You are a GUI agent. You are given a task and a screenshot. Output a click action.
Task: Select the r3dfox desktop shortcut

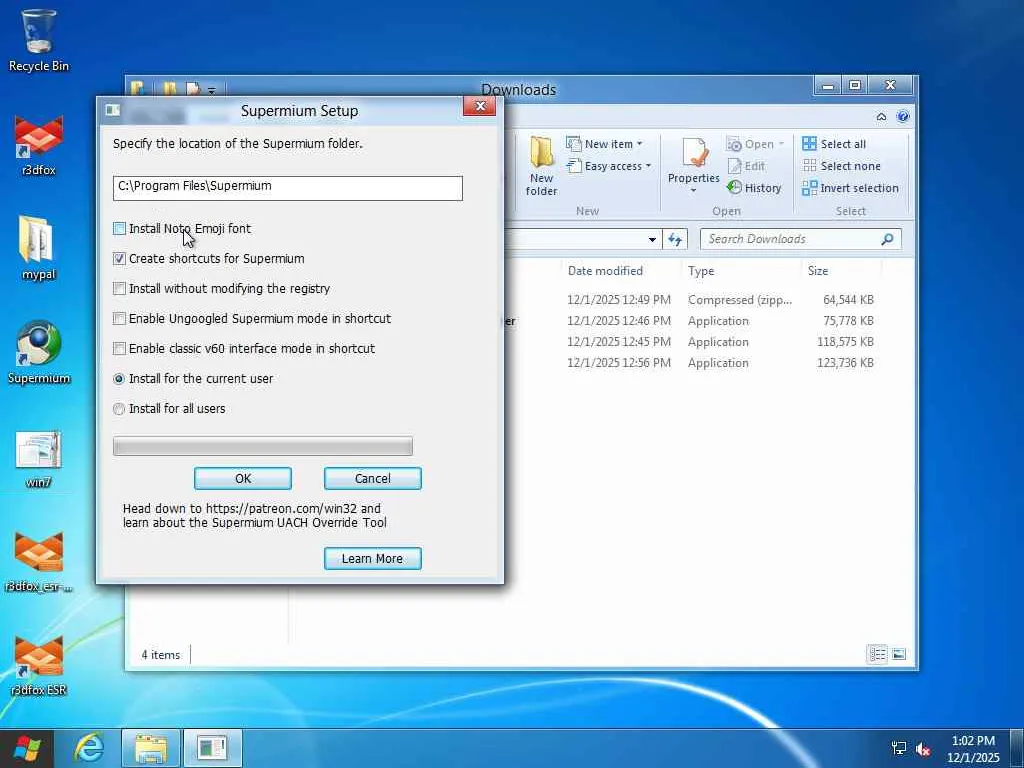pyautogui.click(x=39, y=145)
